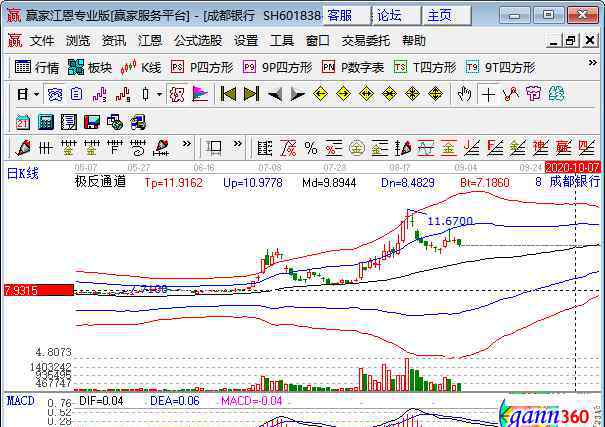This screenshot has height=427, width=605.
Task: Open the 文件 menu
Action: 42,41
